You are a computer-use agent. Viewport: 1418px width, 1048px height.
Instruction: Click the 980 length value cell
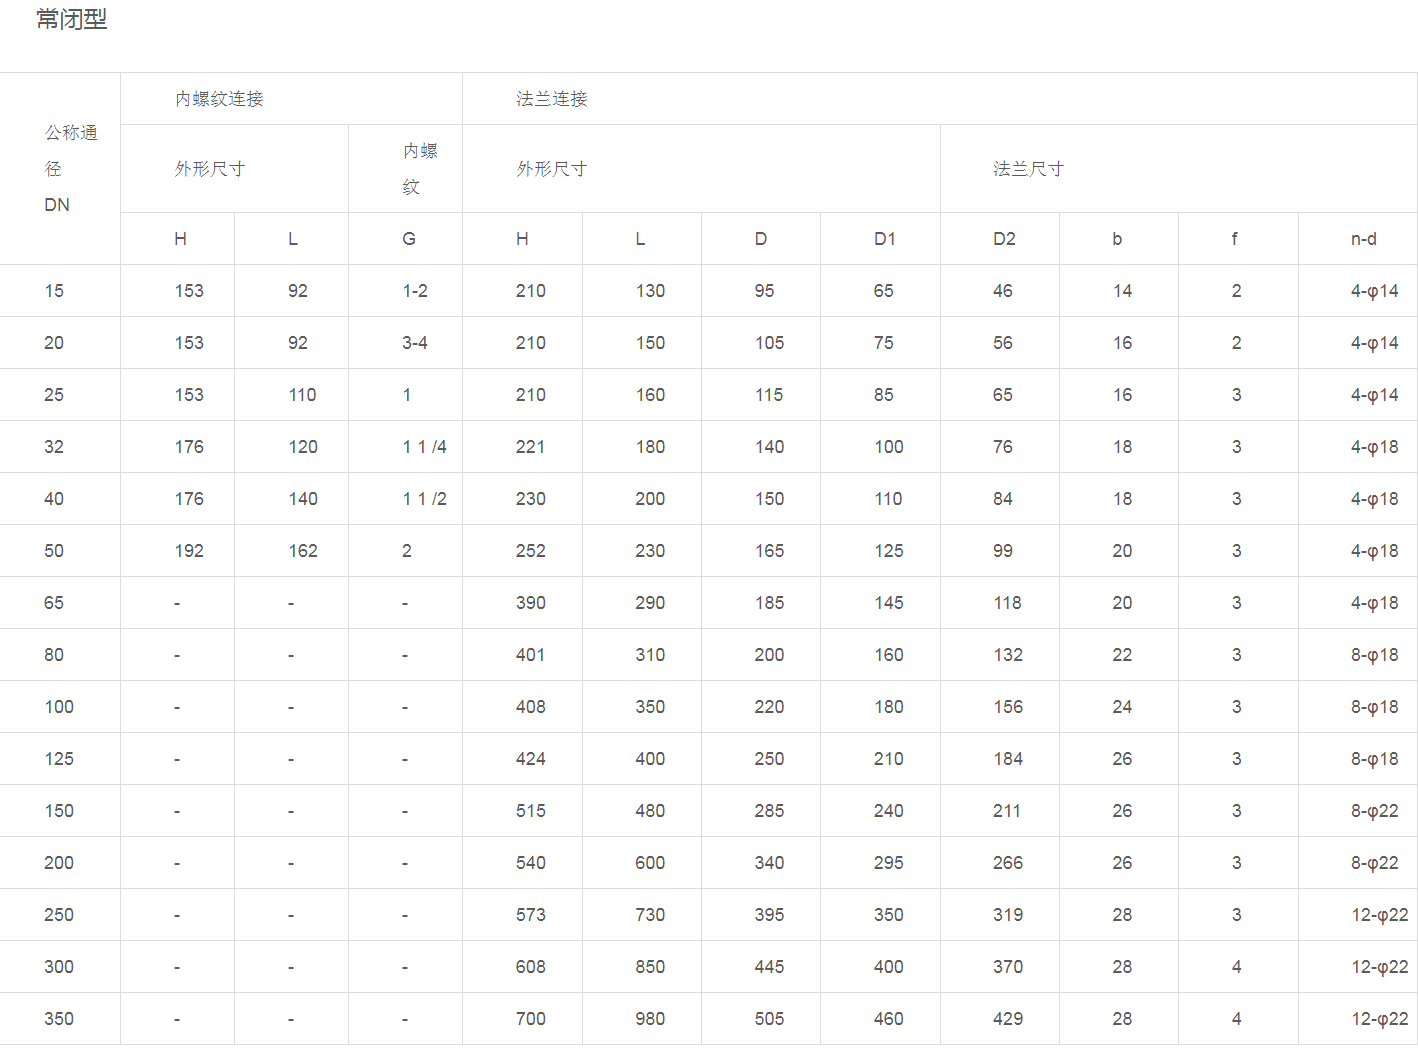649,1019
